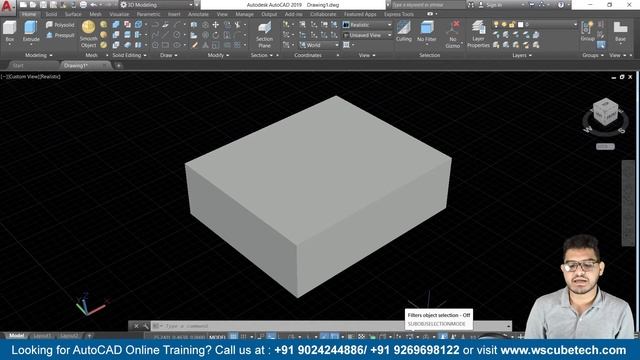
Task: Switch to the Visualize ribbon tab
Action: click(119, 14)
